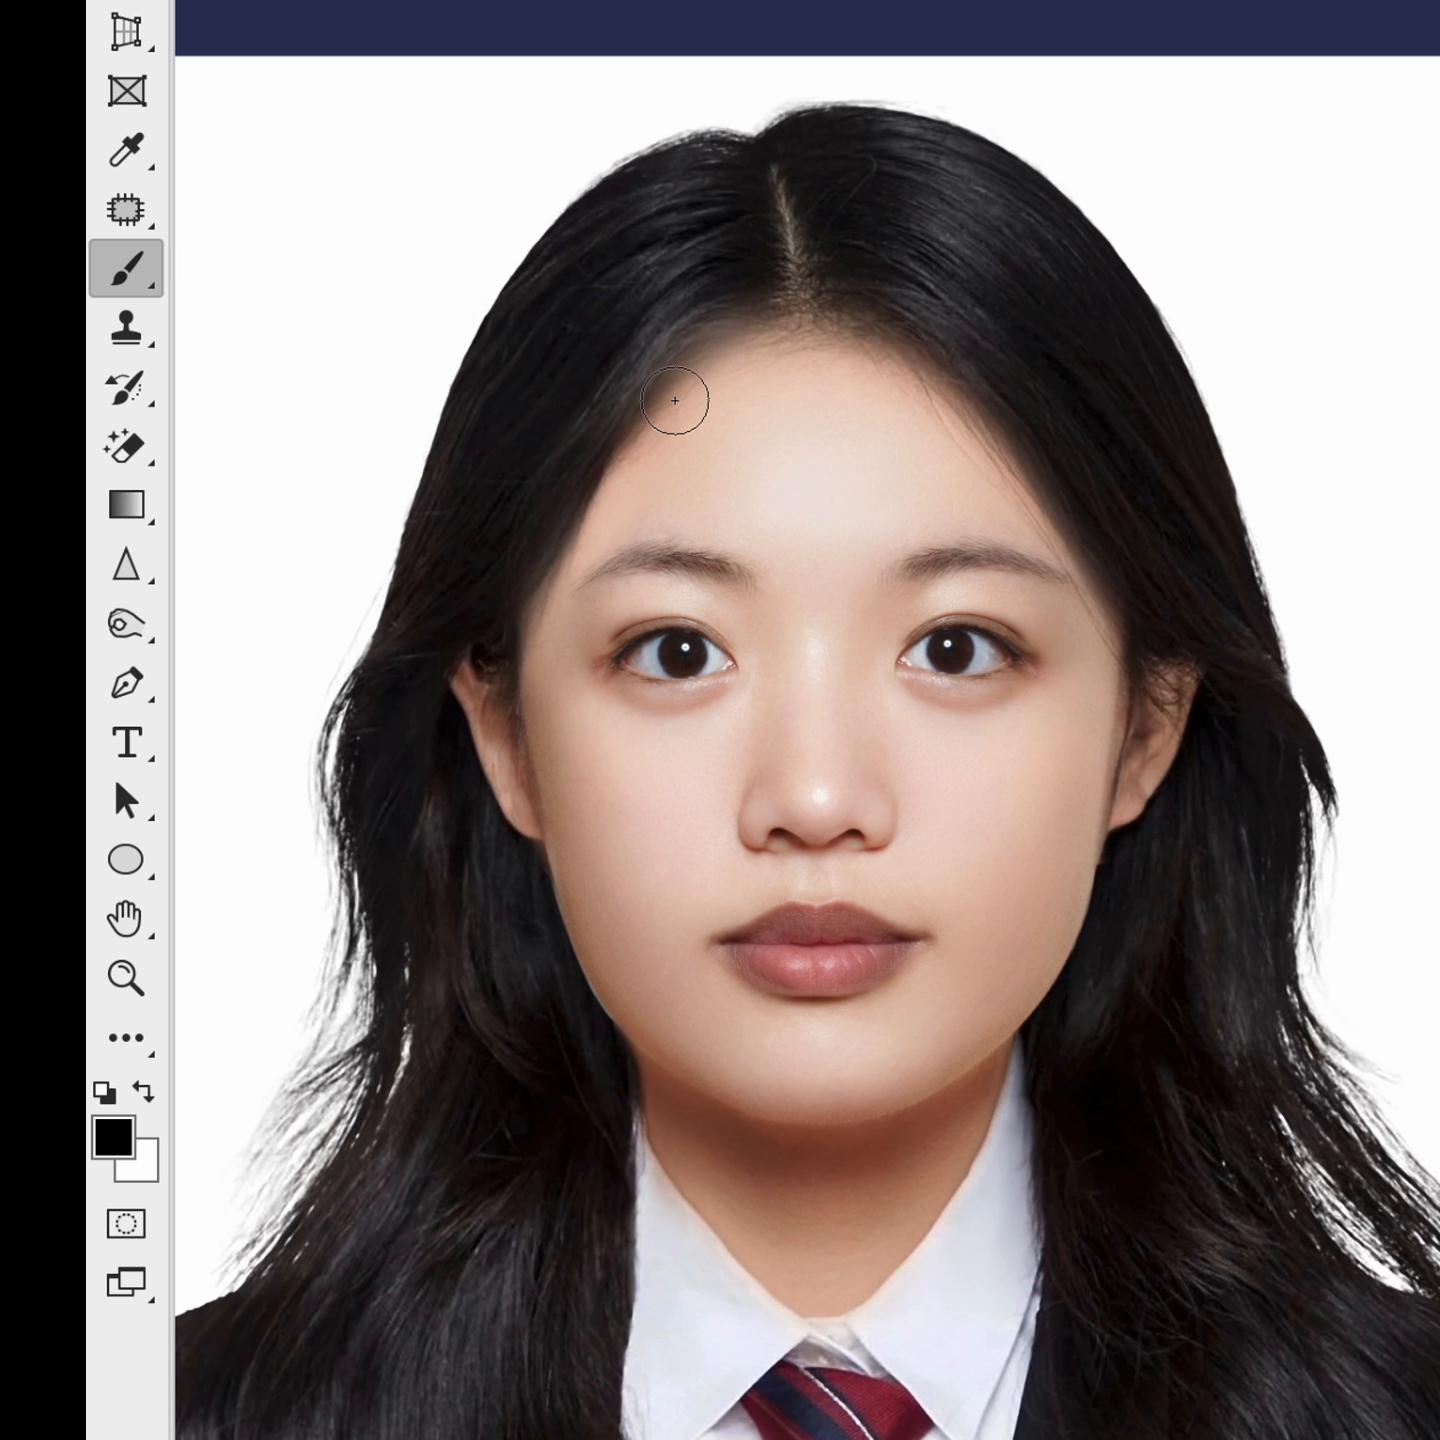The height and width of the screenshot is (1440, 1440).
Task: Activate the Brush tool
Action: pyautogui.click(x=126, y=268)
